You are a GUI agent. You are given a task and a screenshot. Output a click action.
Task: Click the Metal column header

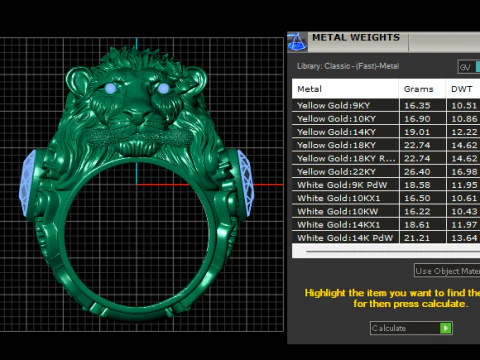(x=345, y=89)
